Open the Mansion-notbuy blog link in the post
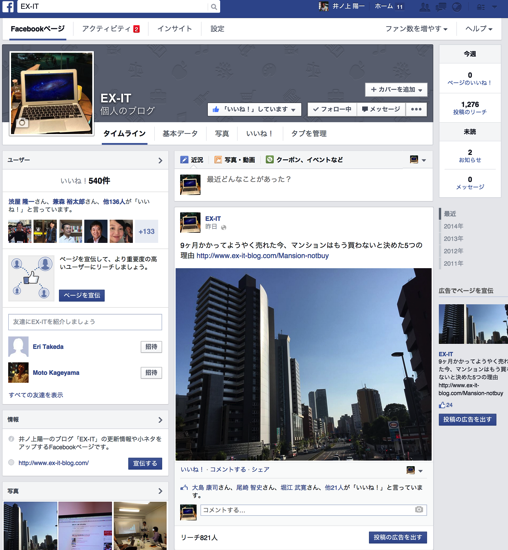508x550 pixels. click(x=262, y=256)
